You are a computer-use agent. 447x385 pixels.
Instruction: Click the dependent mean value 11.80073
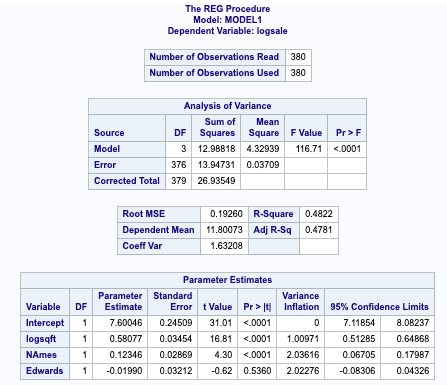coord(224,230)
